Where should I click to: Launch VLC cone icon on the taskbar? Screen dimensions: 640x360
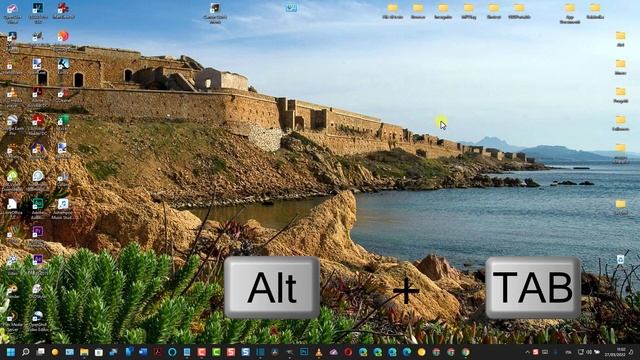(x=319, y=352)
